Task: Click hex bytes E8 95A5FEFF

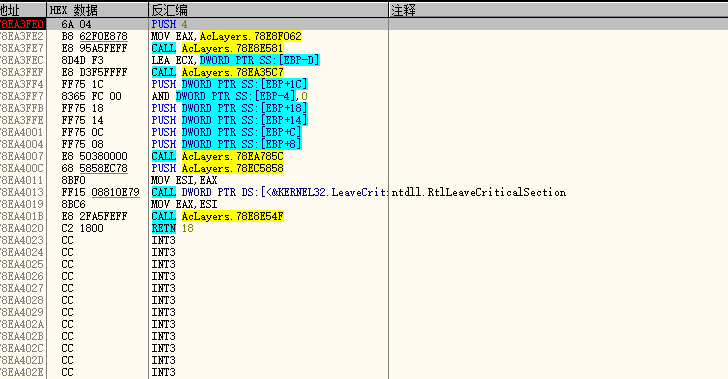Action: click(94, 48)
